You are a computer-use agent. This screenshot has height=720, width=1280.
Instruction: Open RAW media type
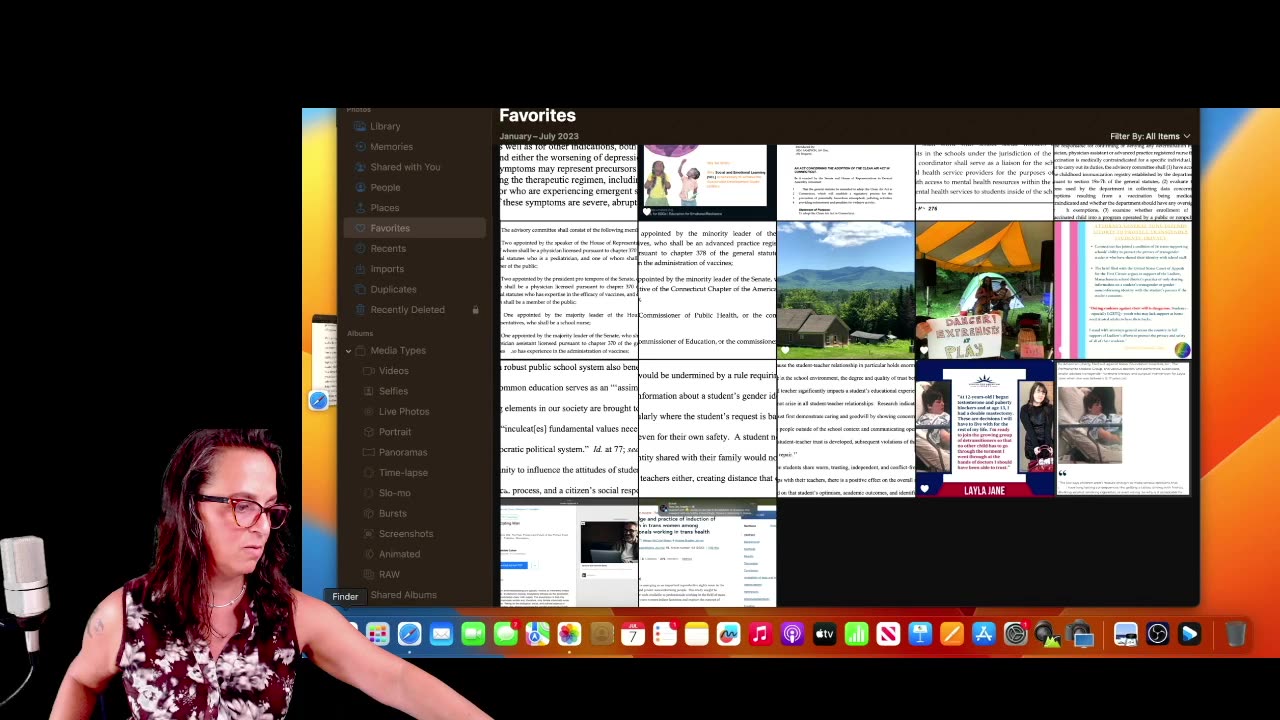389,574
